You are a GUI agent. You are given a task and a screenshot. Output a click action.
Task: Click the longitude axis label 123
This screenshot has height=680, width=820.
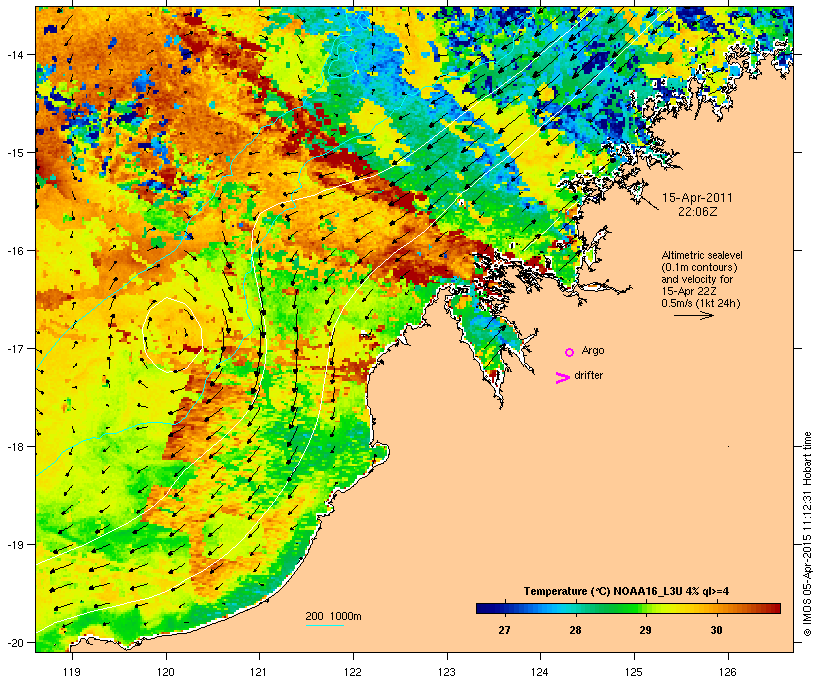pyautogui.click(x=447, y=672)
